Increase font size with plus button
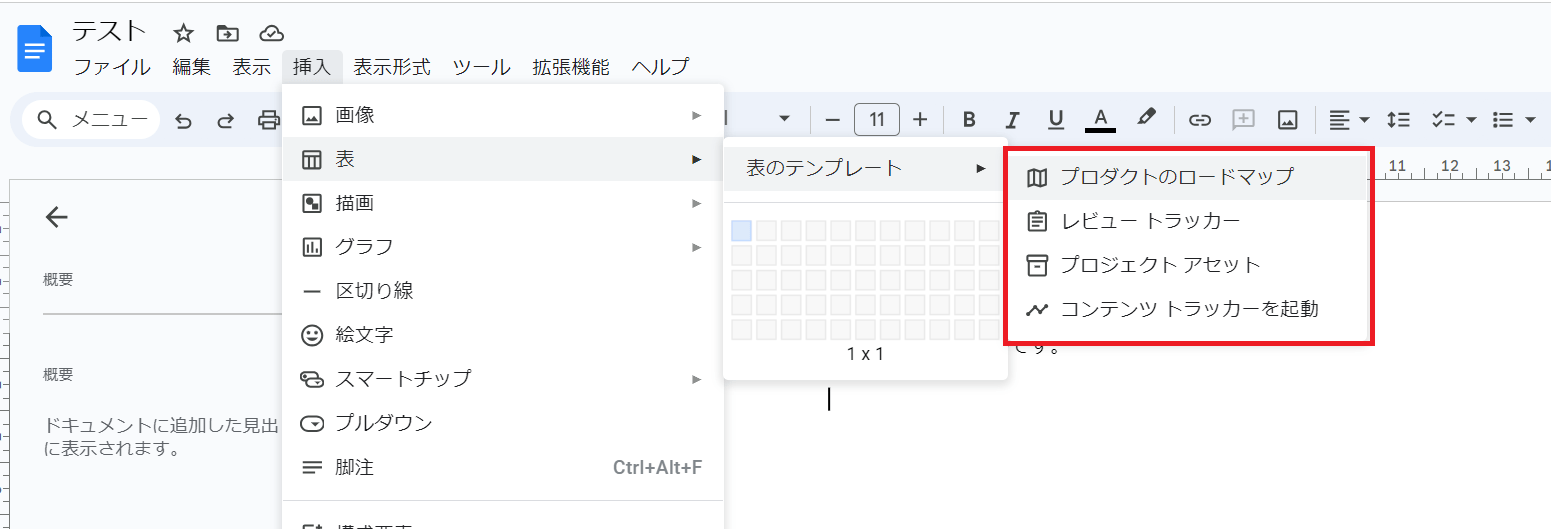Screen dimensions: 1551x529 click(920, 120)
